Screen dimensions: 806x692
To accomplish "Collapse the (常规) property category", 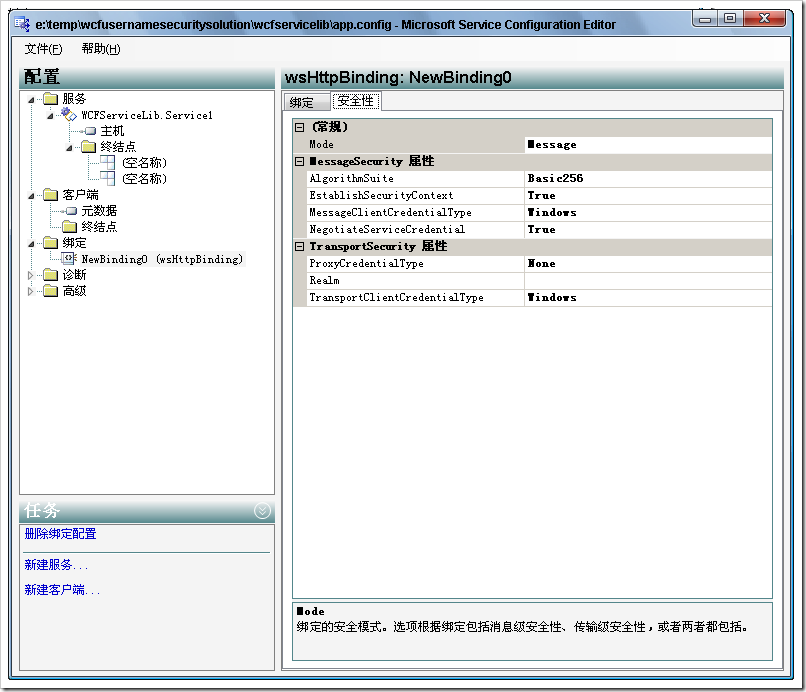I will 300,127.
